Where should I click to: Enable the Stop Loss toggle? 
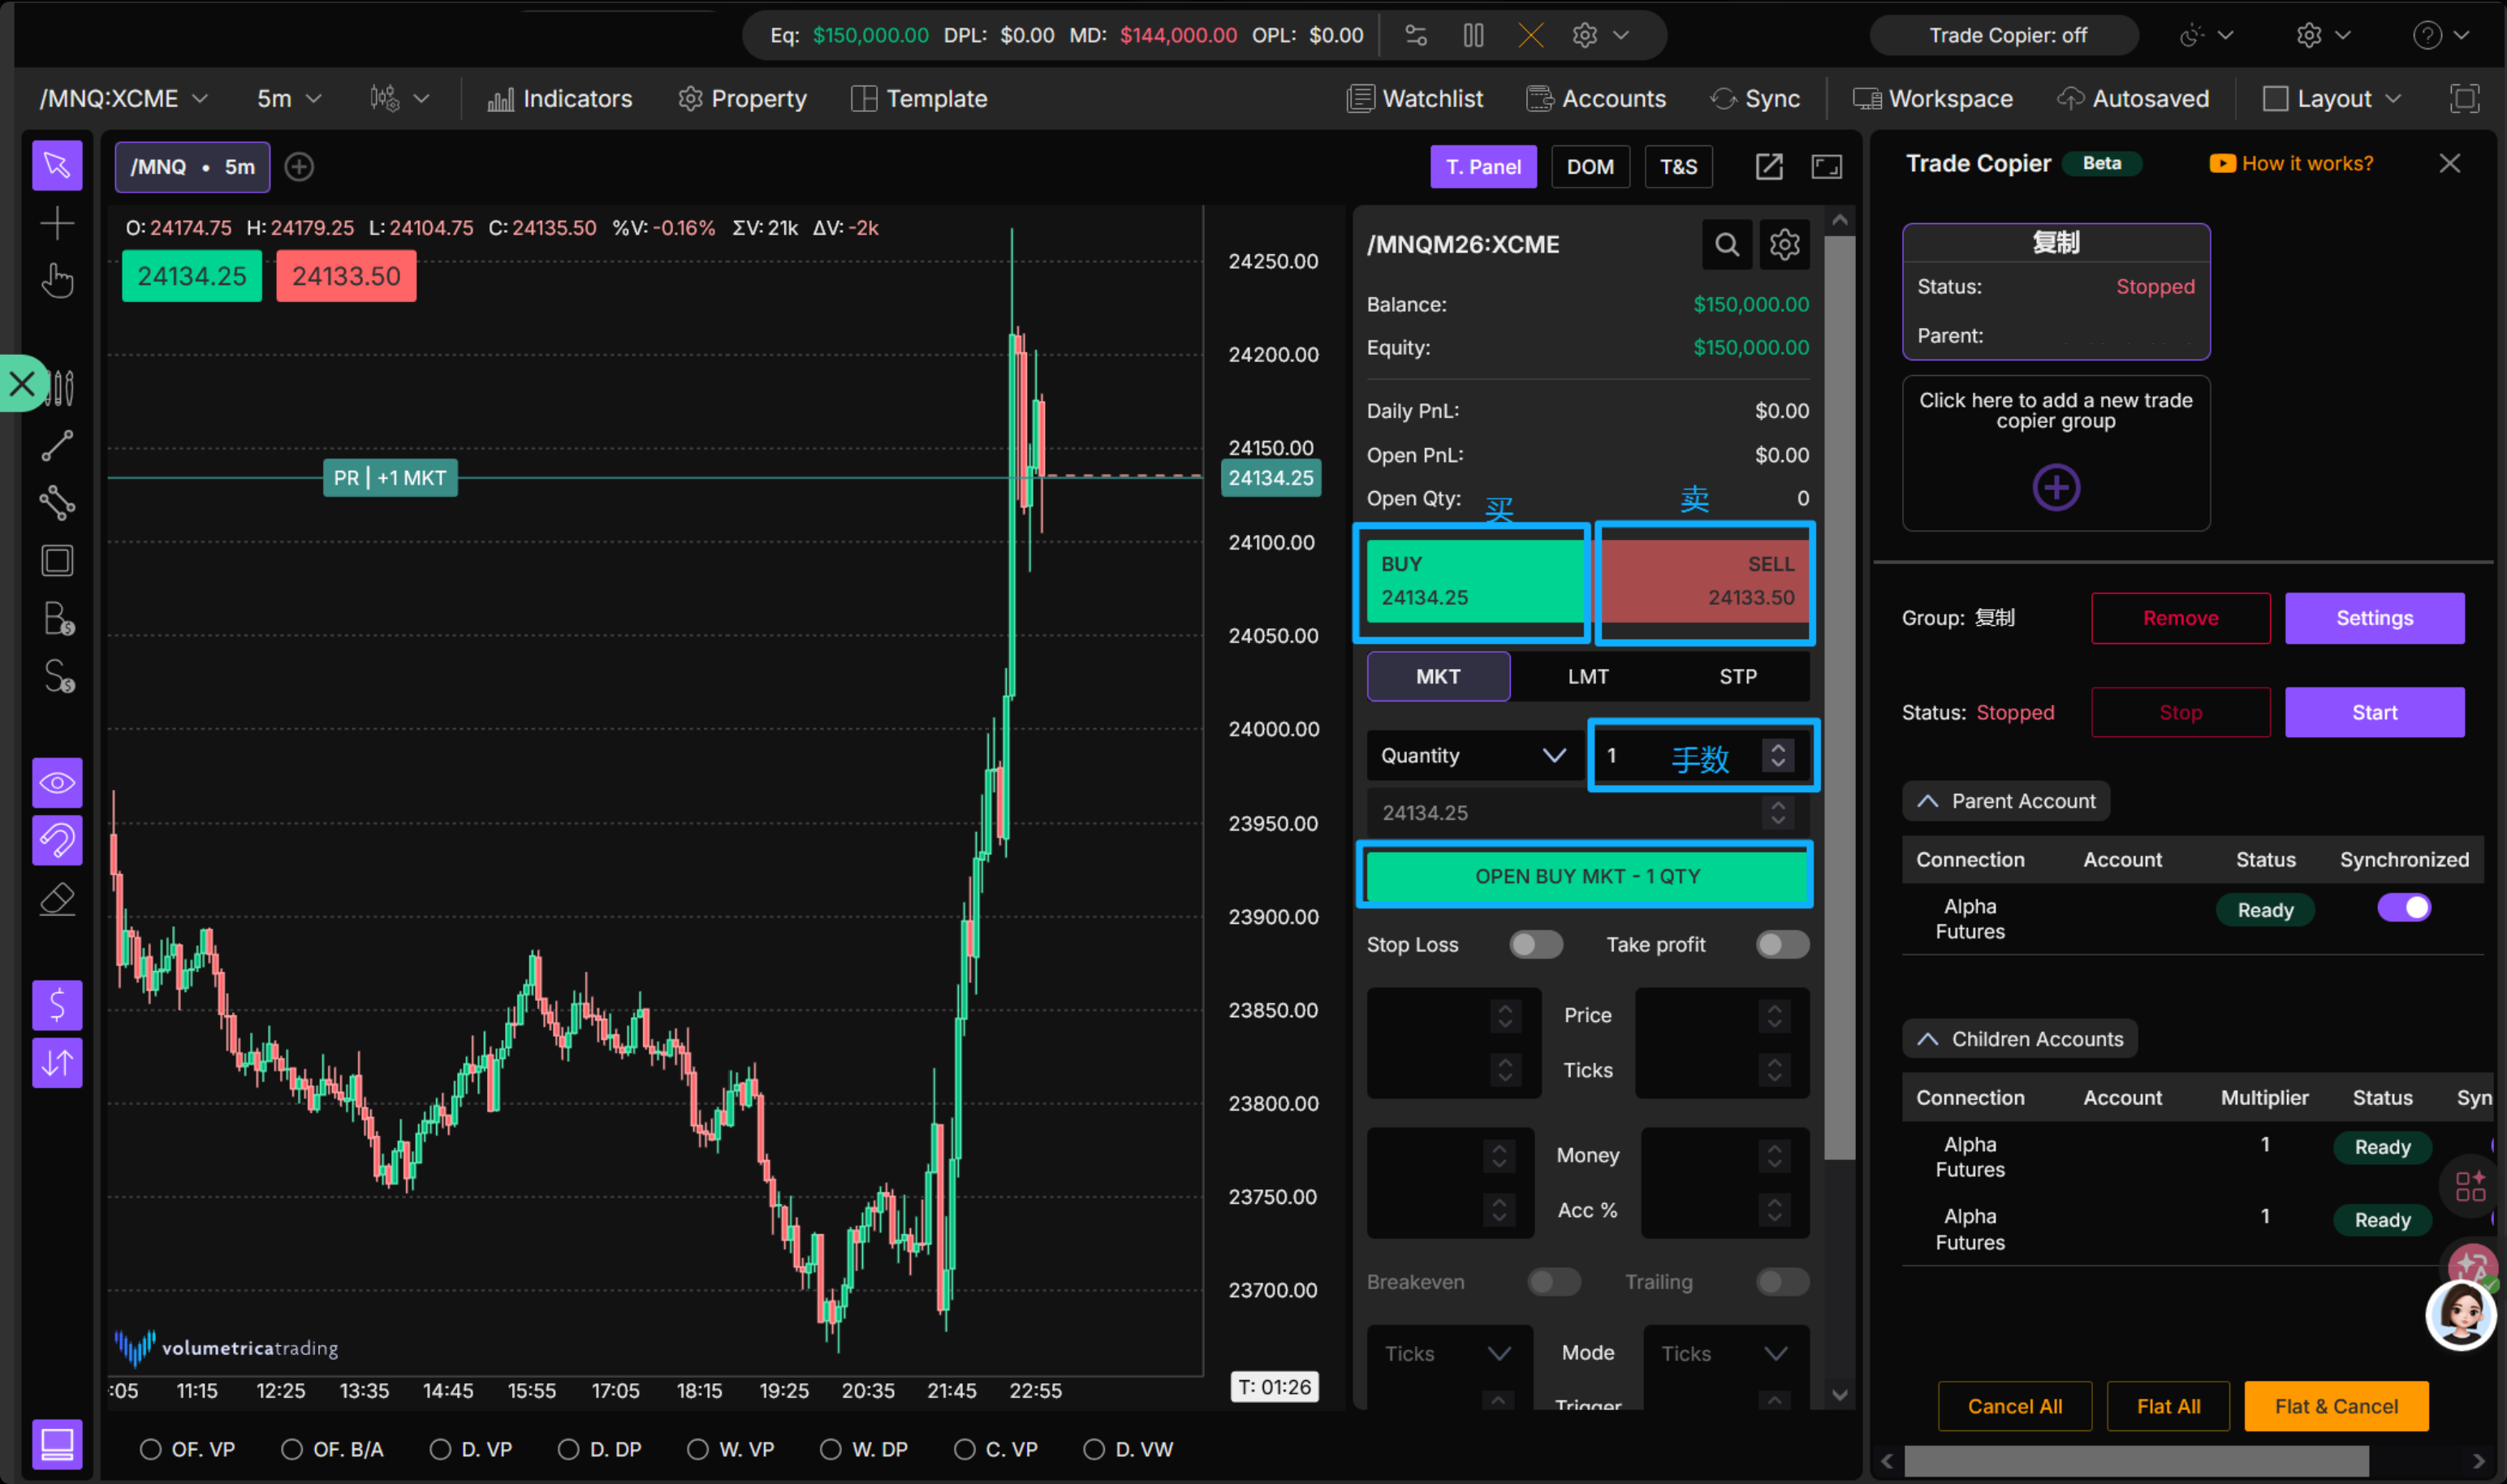click(1535, 944)
